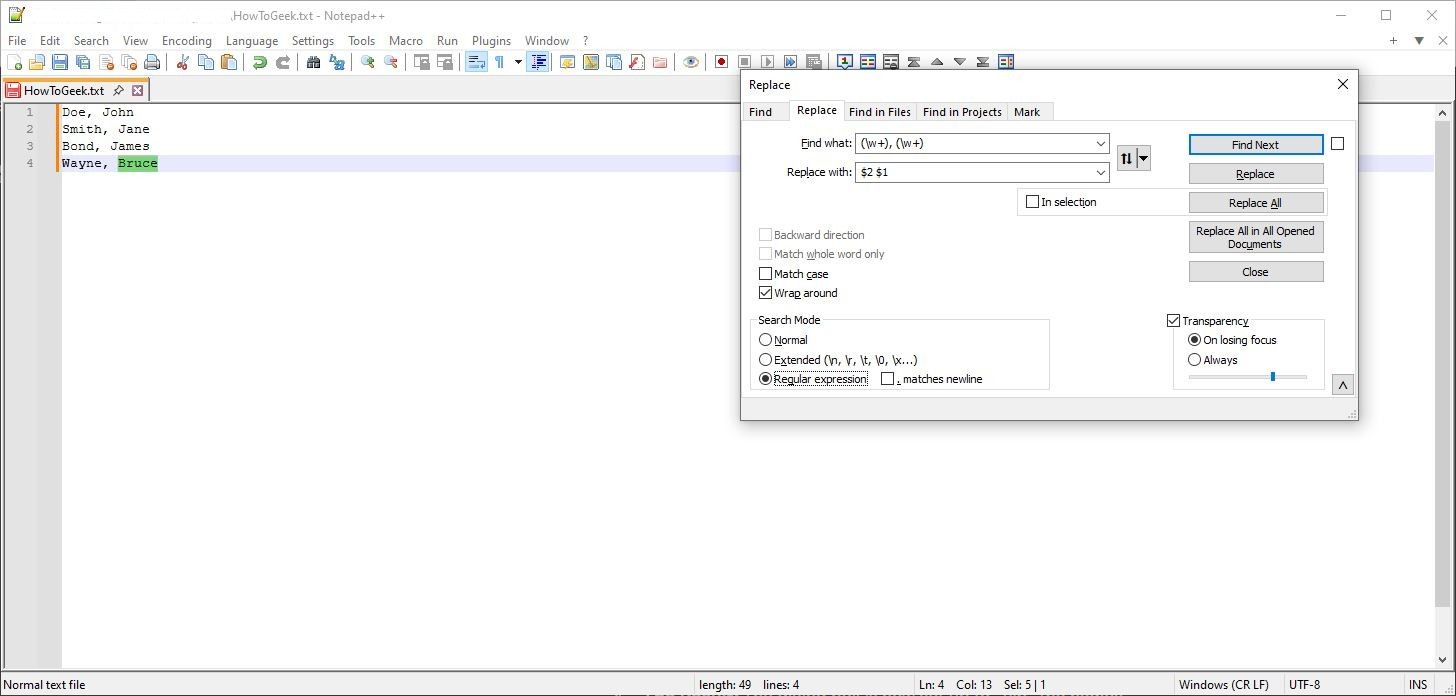The height and width of the screenshot is (696, 1456).
Task: Uncheck the Wrap around checkbox
Action: 766,293
